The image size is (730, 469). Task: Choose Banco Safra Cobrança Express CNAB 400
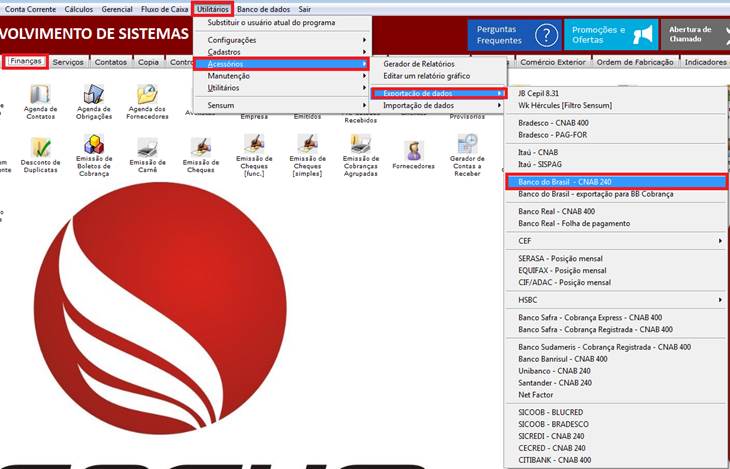[617, 318]
